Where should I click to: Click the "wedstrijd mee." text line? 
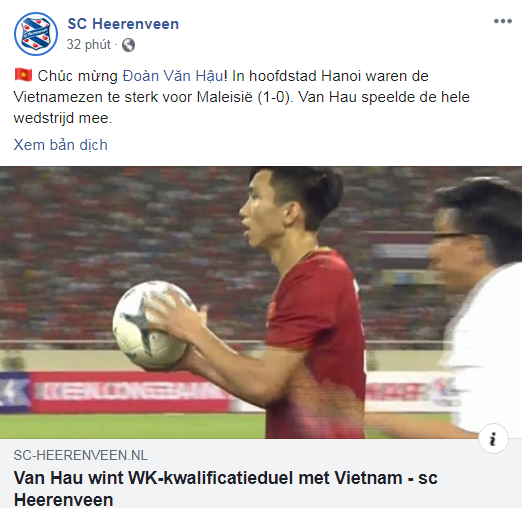pos(63,118)
